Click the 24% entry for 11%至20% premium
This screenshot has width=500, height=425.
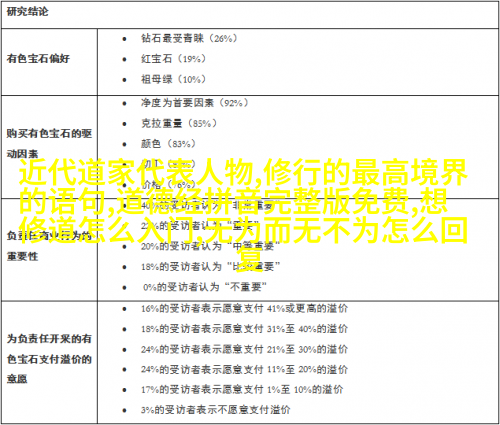tap(244, 369)
